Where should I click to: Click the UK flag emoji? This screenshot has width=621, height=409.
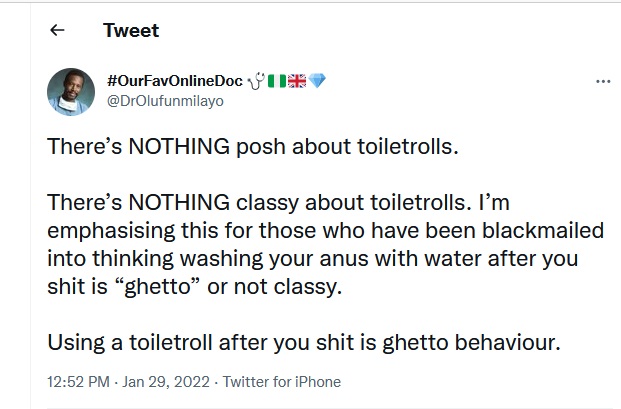297,80
